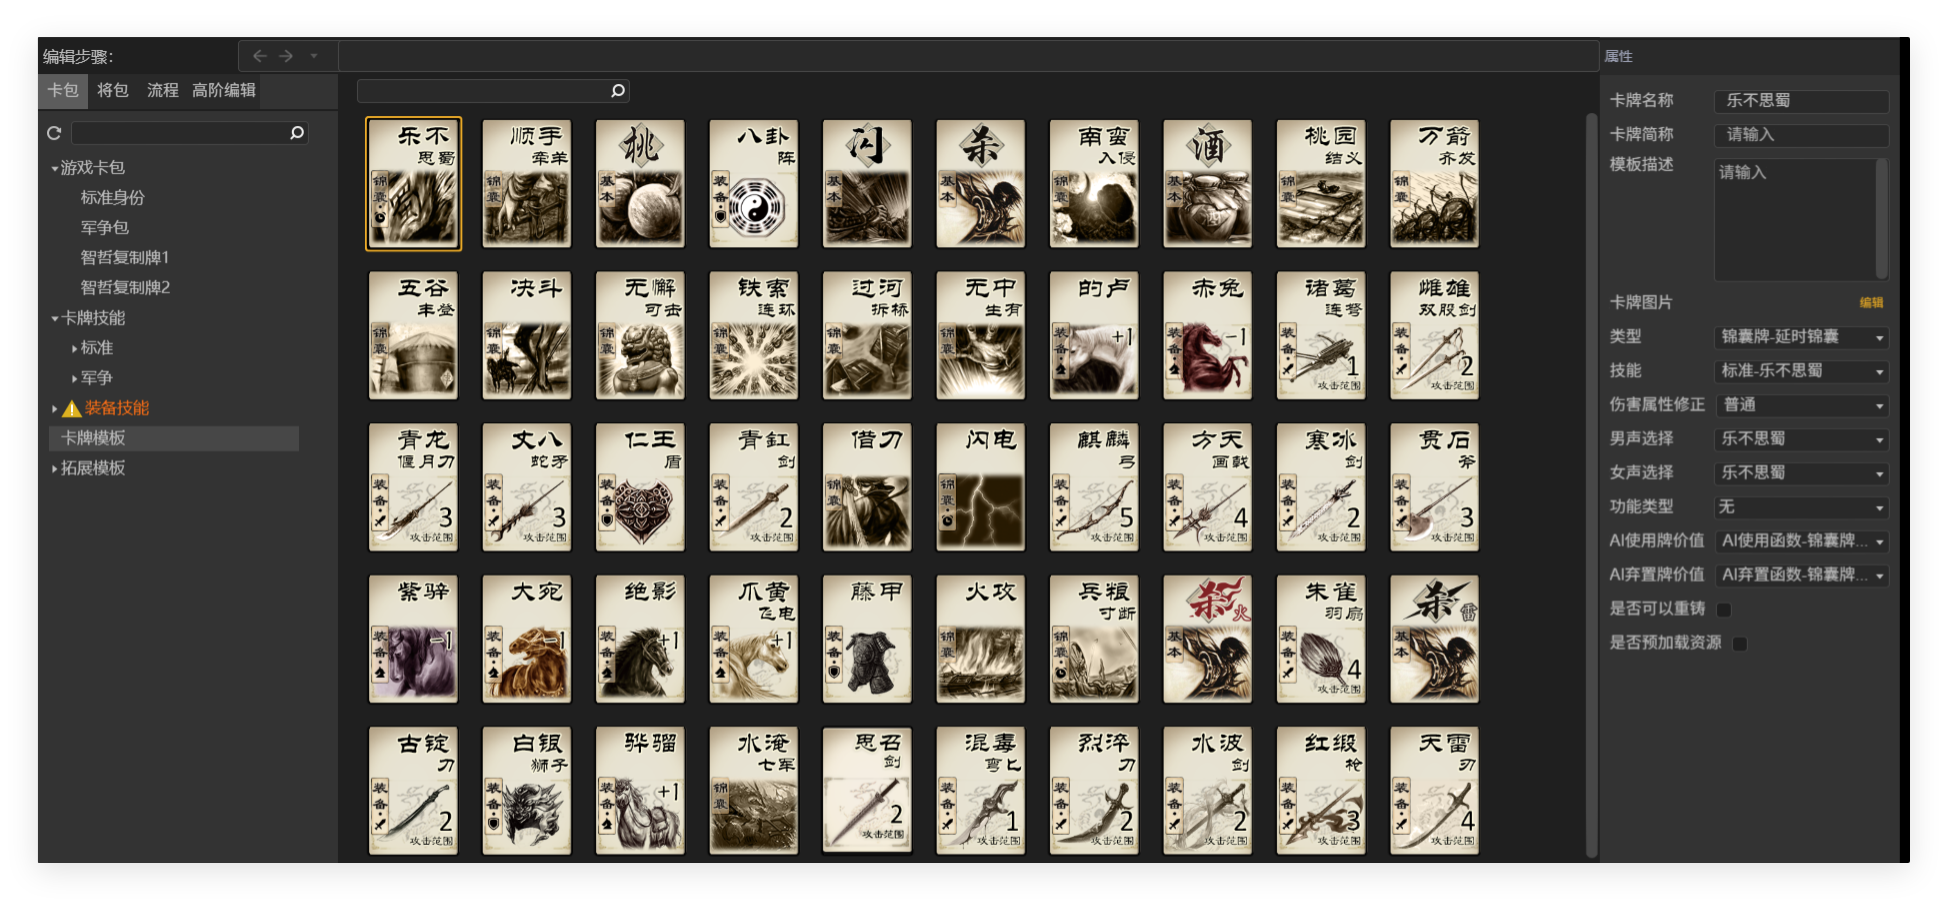Select the 赤兔 red horse card
This screenshot has height=900, width=1947.
pos(1207,336)
